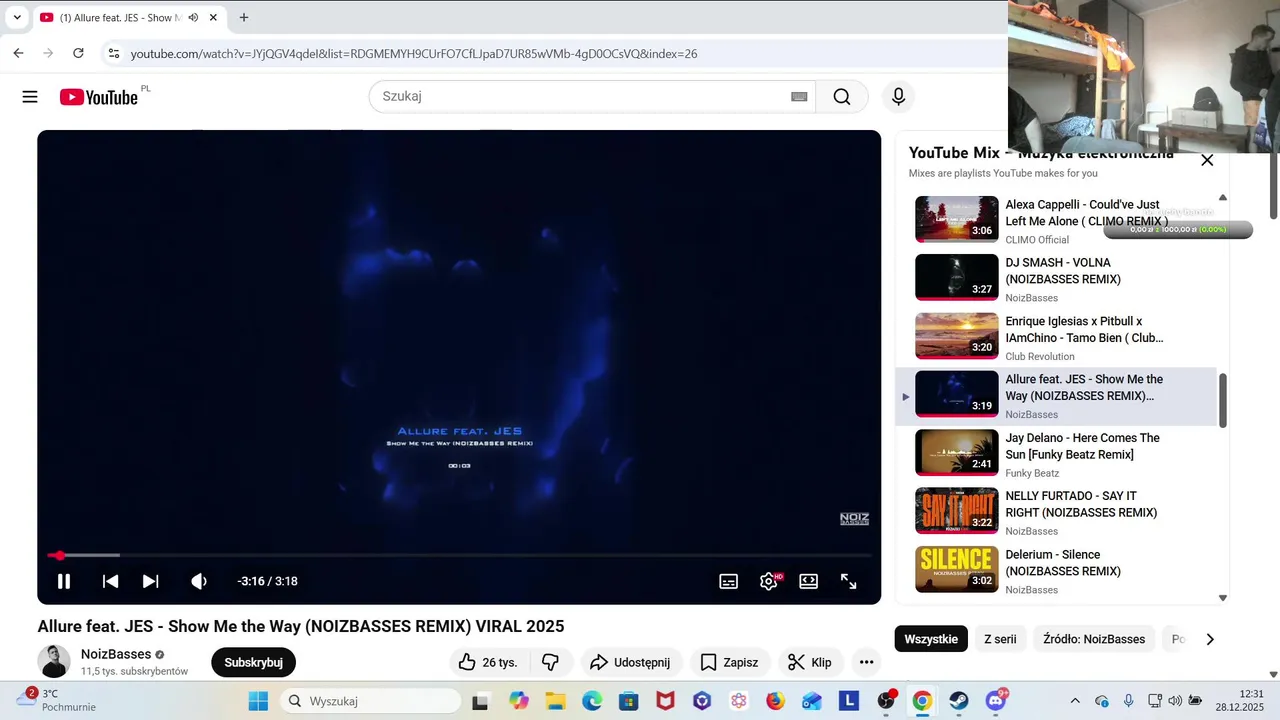
Task: Open Microsoft Store from the taskbar
Action: click(628, 701)
